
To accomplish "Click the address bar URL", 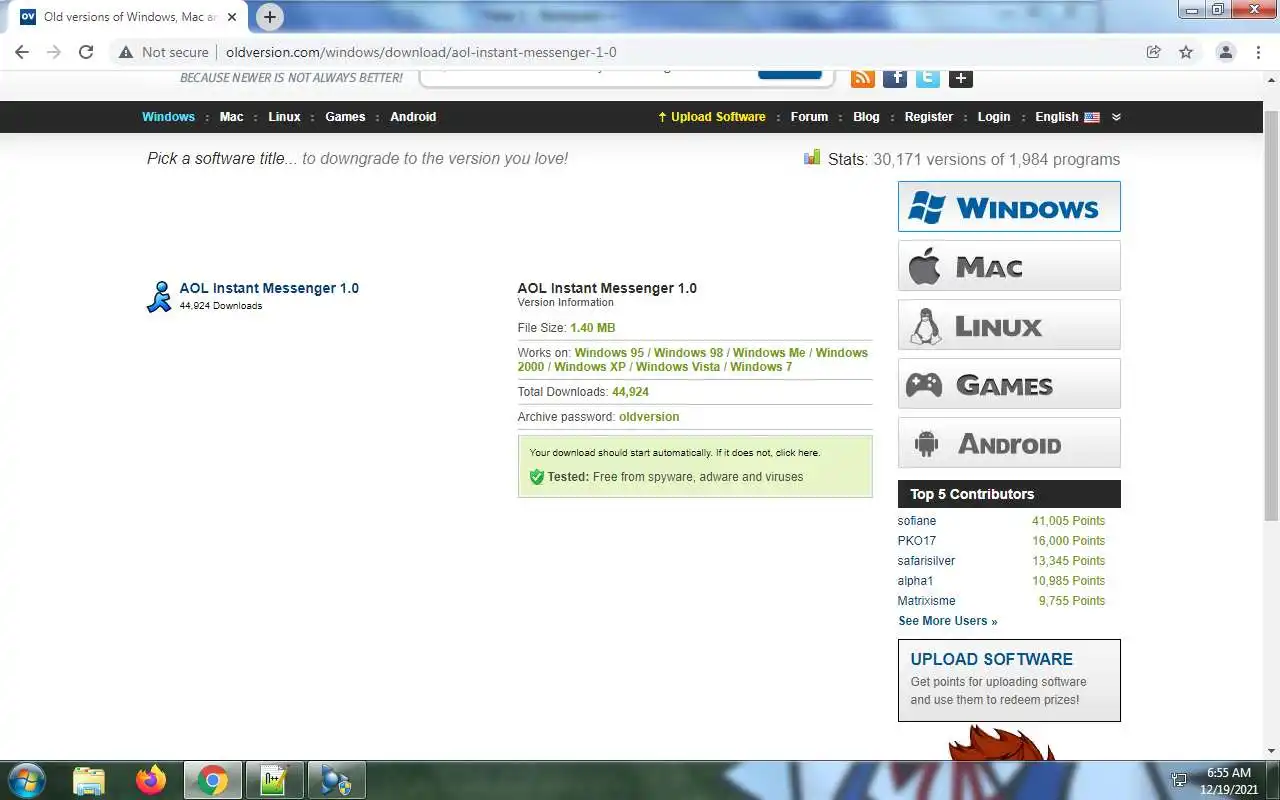I will [421, 52].
